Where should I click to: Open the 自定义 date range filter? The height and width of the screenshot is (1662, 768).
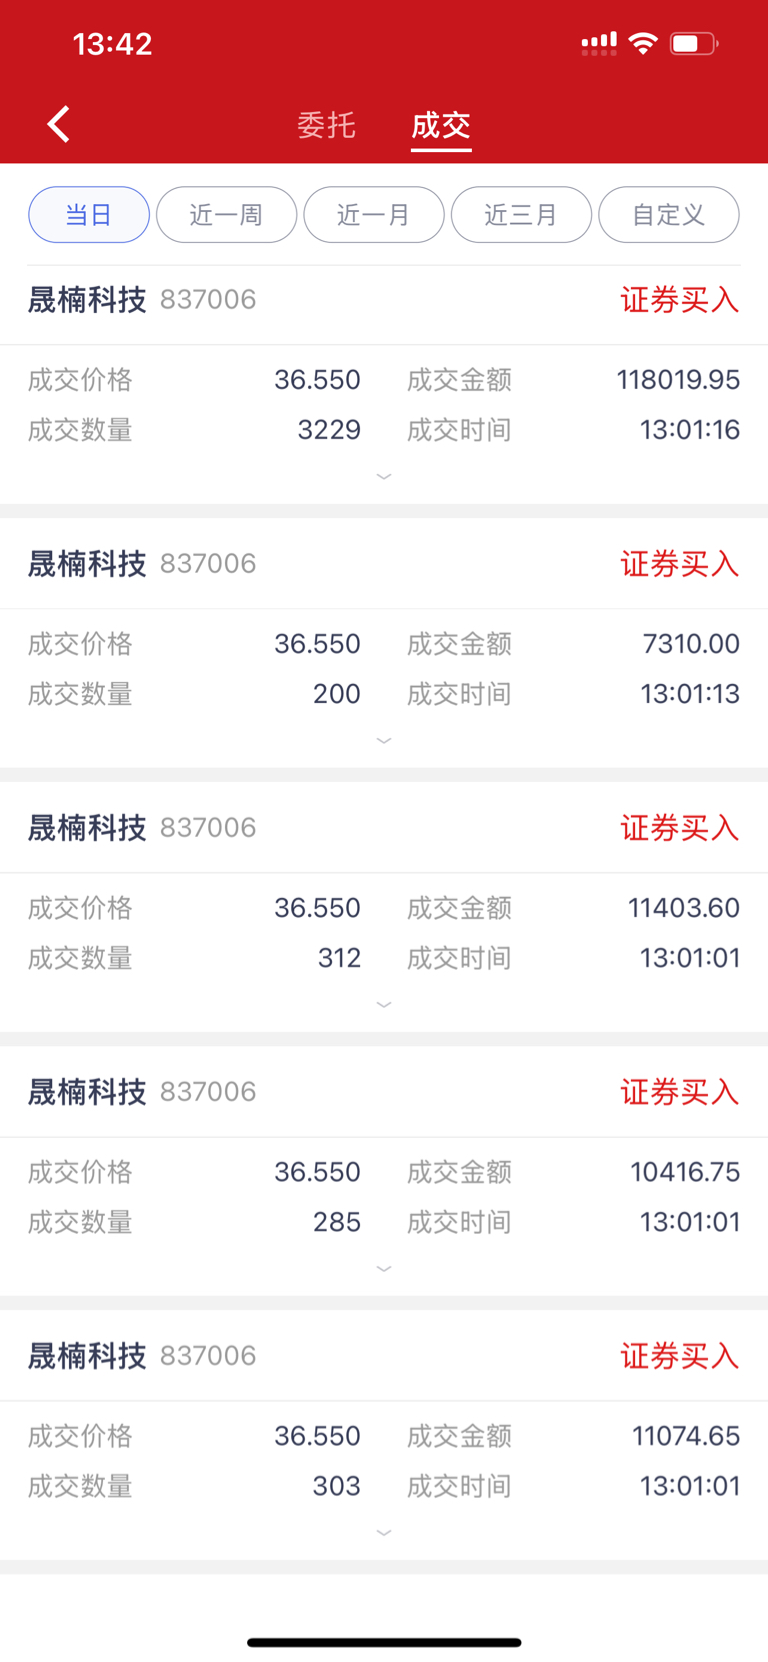(668, 214)
